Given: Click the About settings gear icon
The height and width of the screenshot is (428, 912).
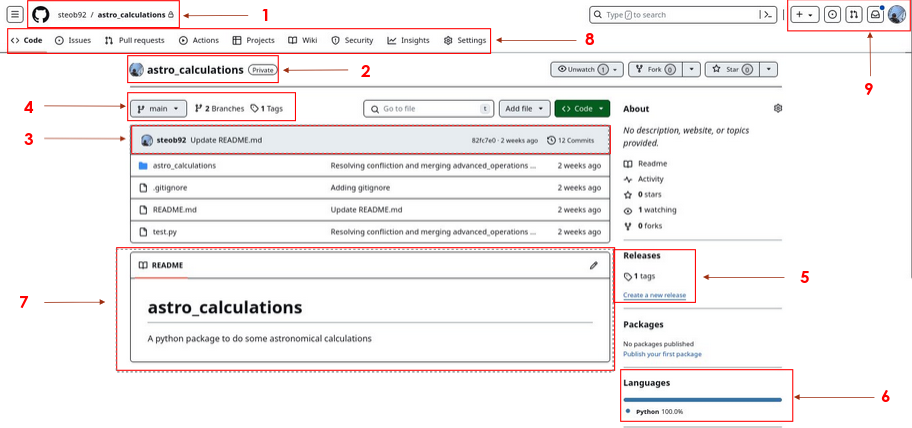Looking at the screenshot, I should (x=778, y=108).
